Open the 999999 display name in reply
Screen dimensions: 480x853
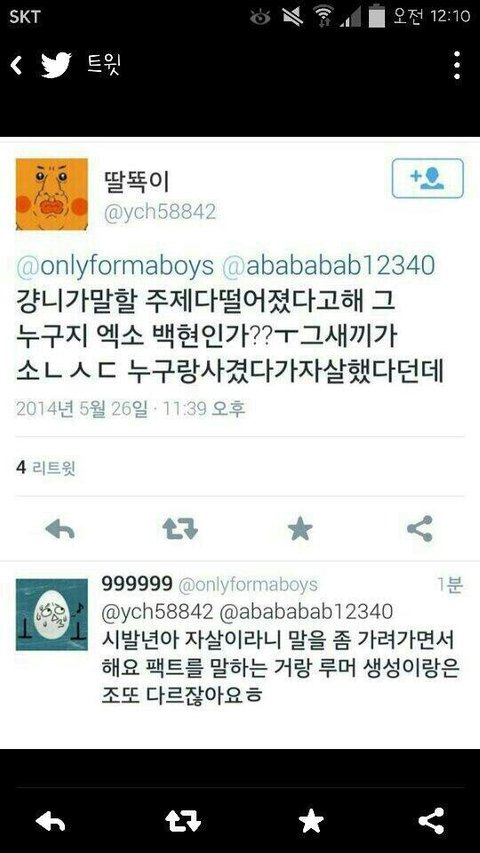[137, 584]
